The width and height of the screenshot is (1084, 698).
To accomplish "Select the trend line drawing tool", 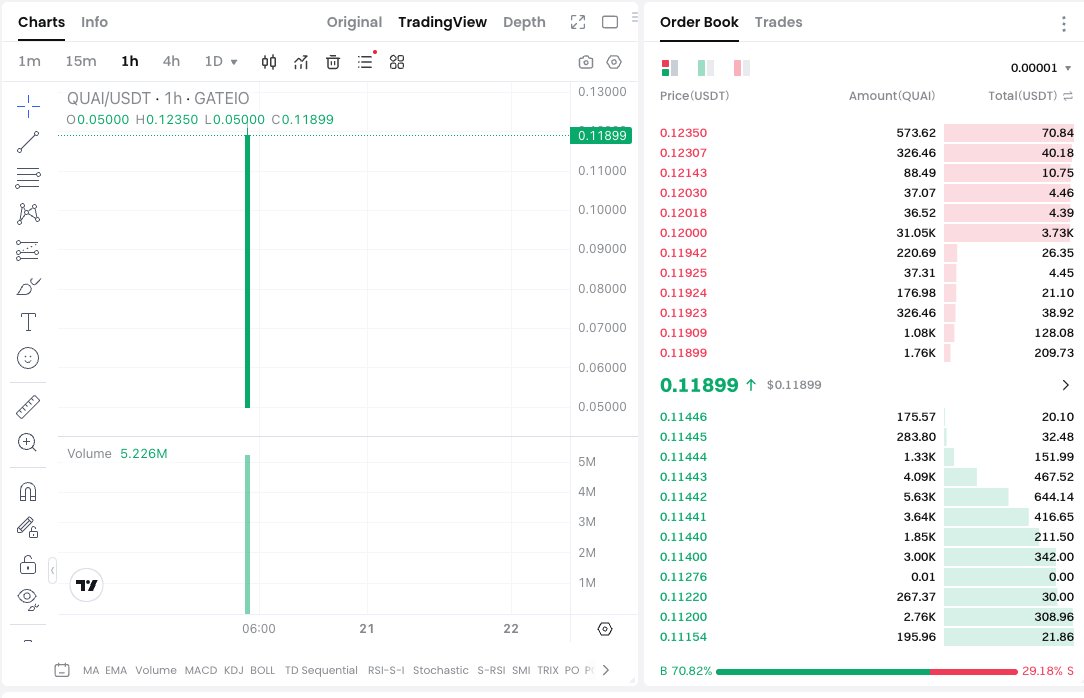I will [x=28, y=142].
